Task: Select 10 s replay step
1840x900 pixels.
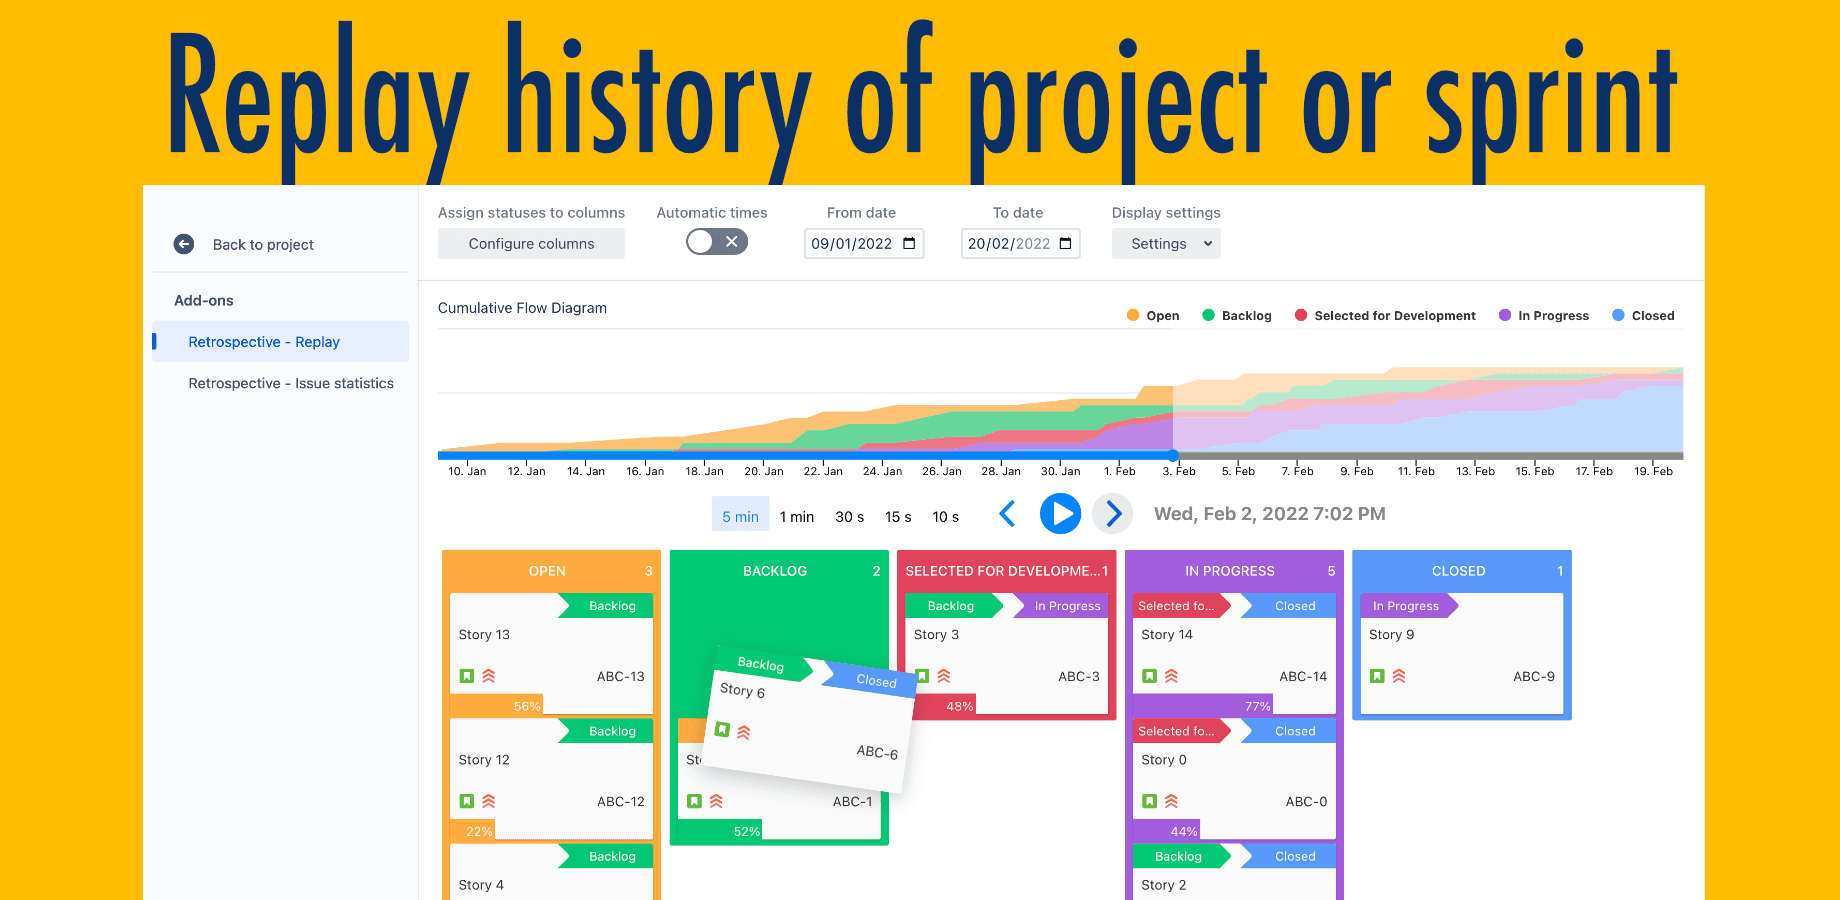Action: click(x=946, y=516)
